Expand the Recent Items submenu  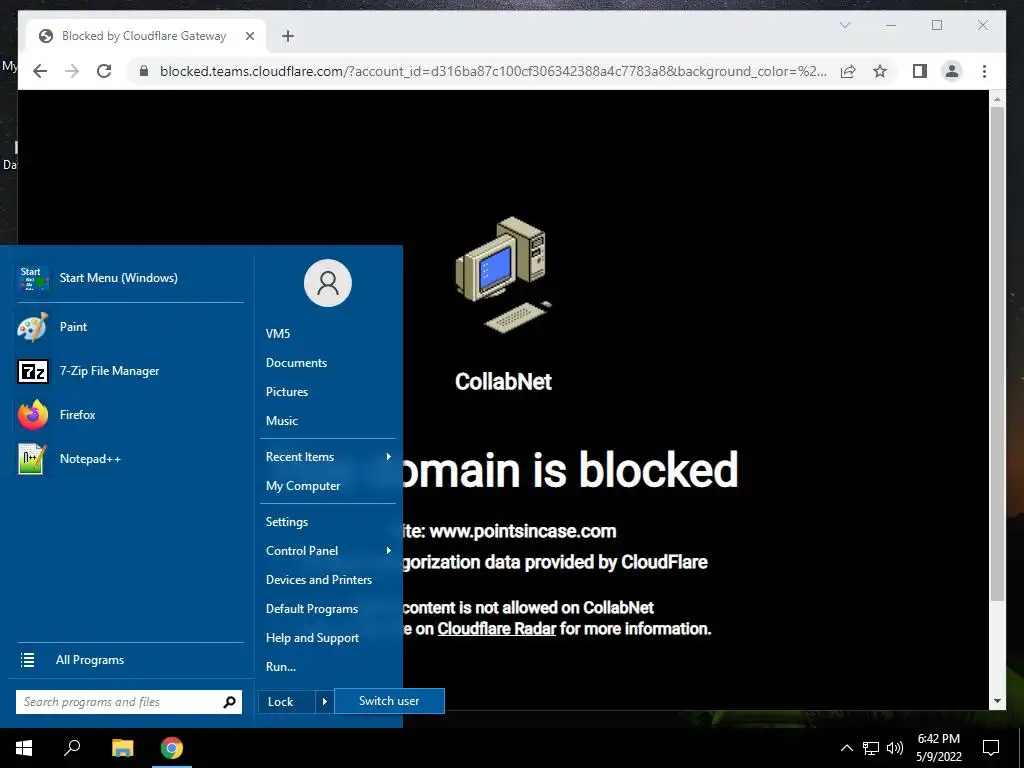(x=328, y=456)
